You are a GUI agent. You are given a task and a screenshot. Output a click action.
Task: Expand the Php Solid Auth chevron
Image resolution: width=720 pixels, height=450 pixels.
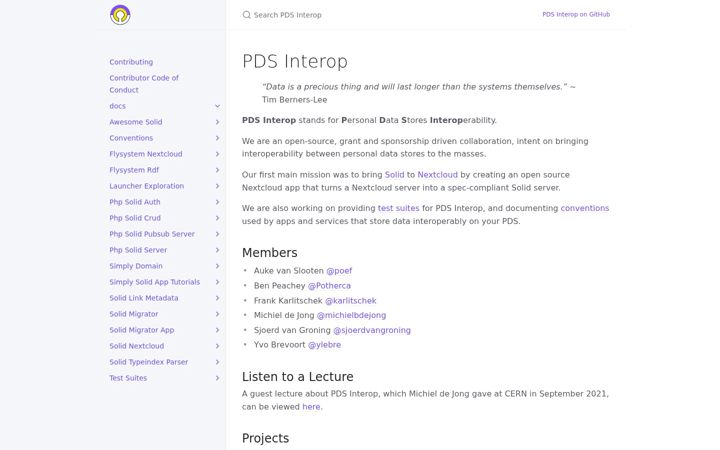tap(217, 202)
